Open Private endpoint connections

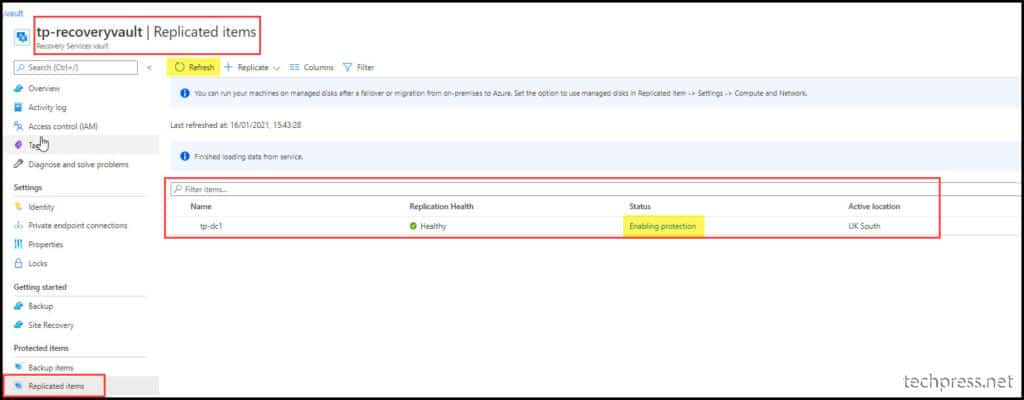coord(78,225)
